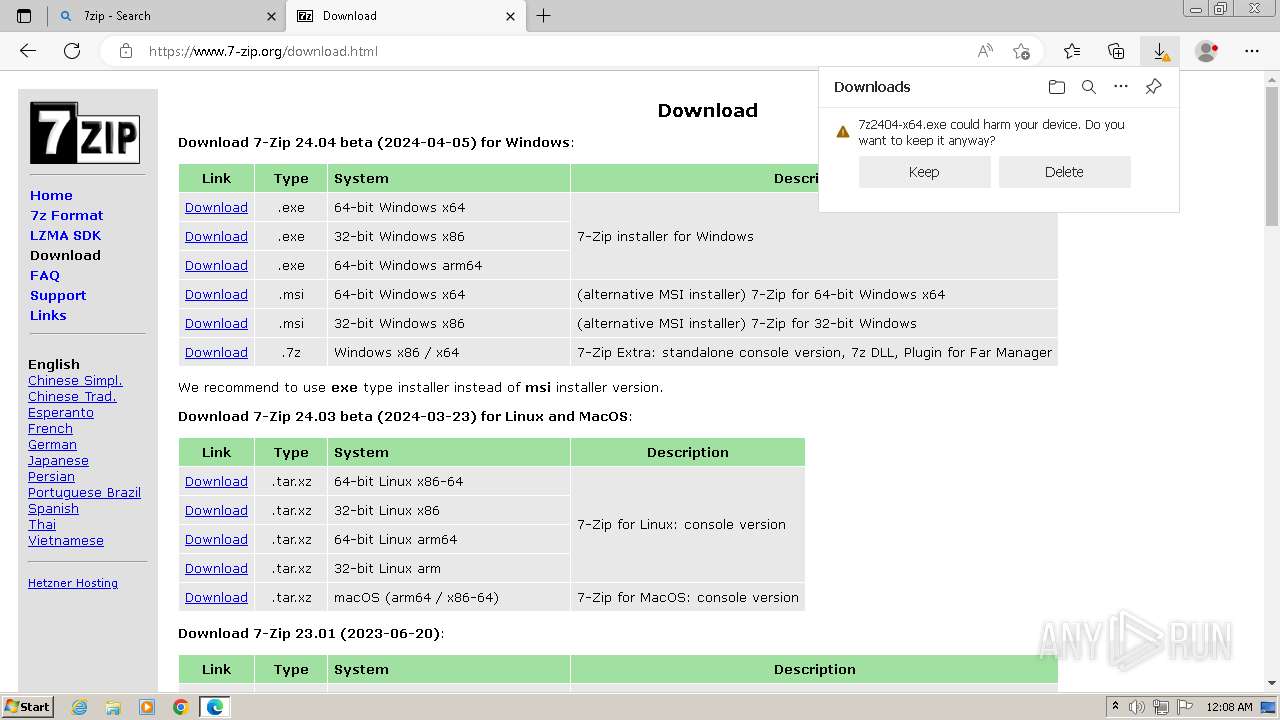Open Support sidebar link
Screen dimensions: 1280x720
pyautogui.click(x=58, y=295)
